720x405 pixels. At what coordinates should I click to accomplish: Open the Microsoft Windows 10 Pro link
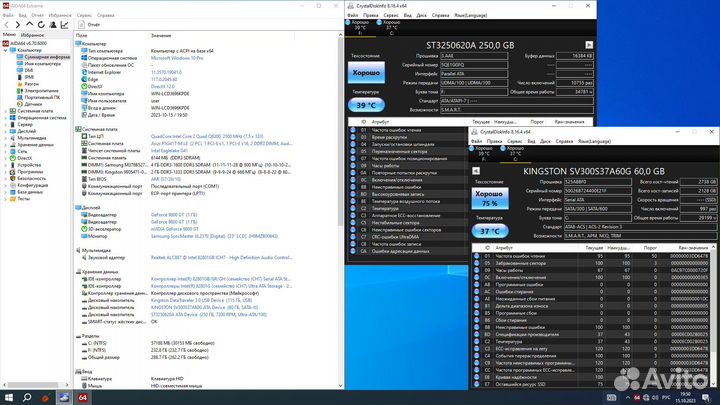point(177,58)
